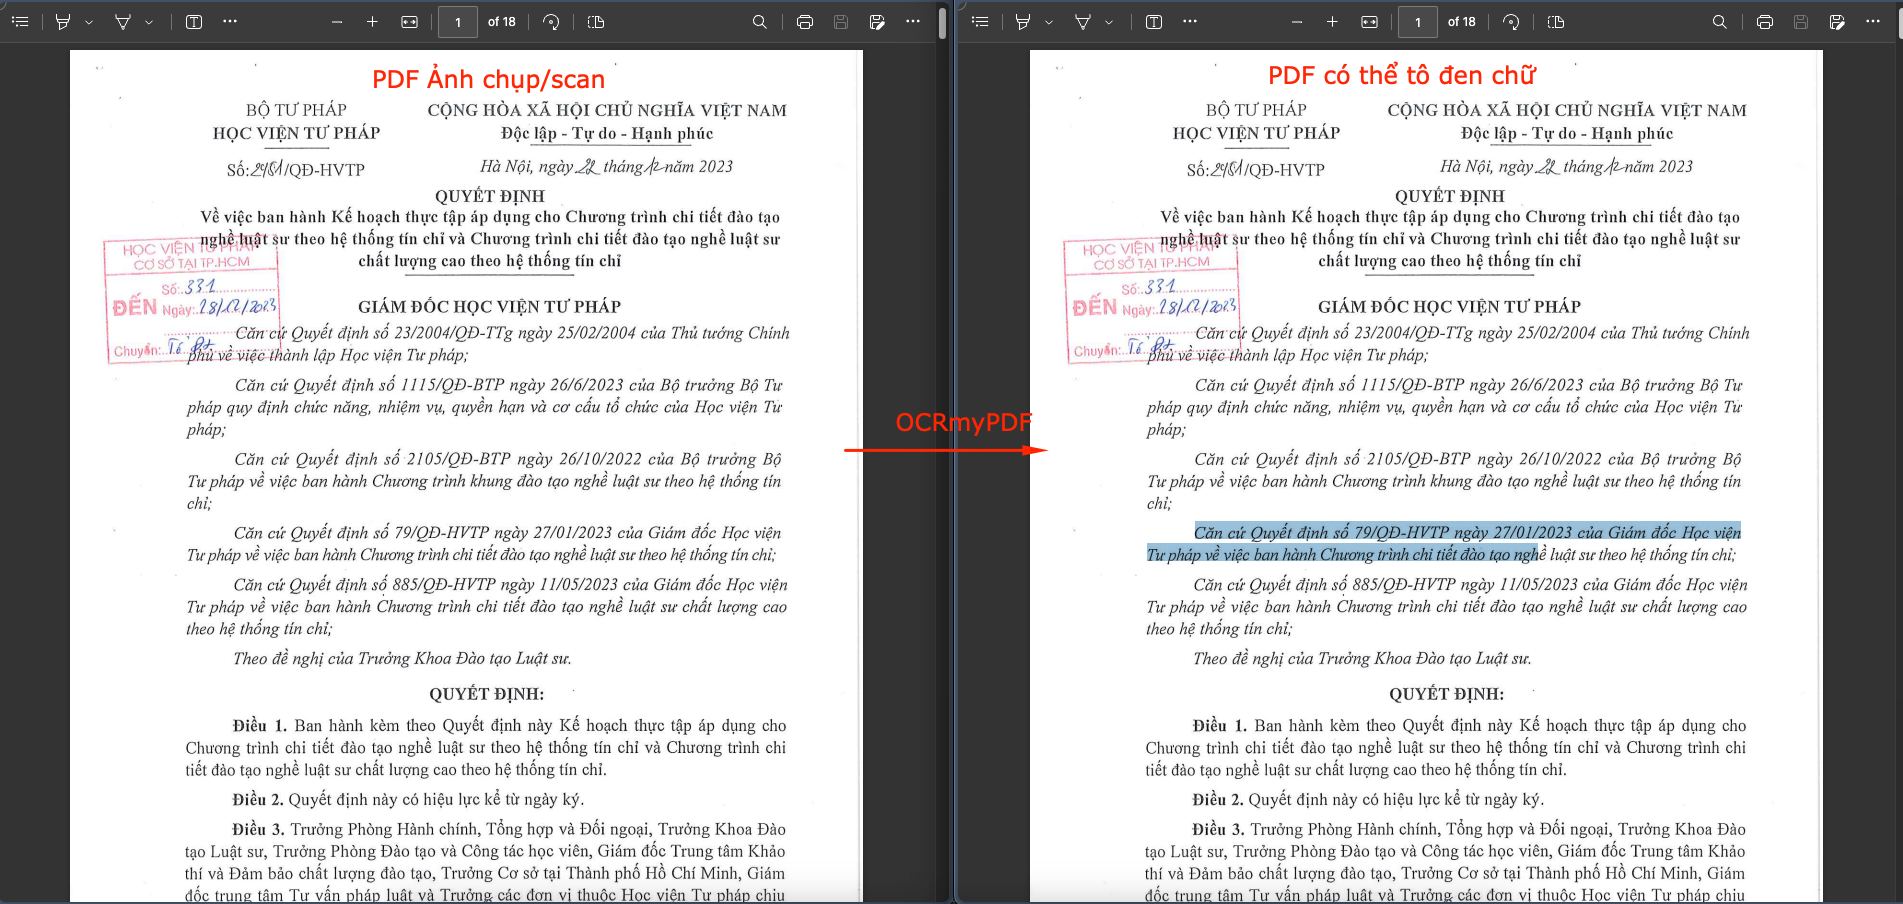Select Draw pen tool in right PDF window

click(1083, 21)
